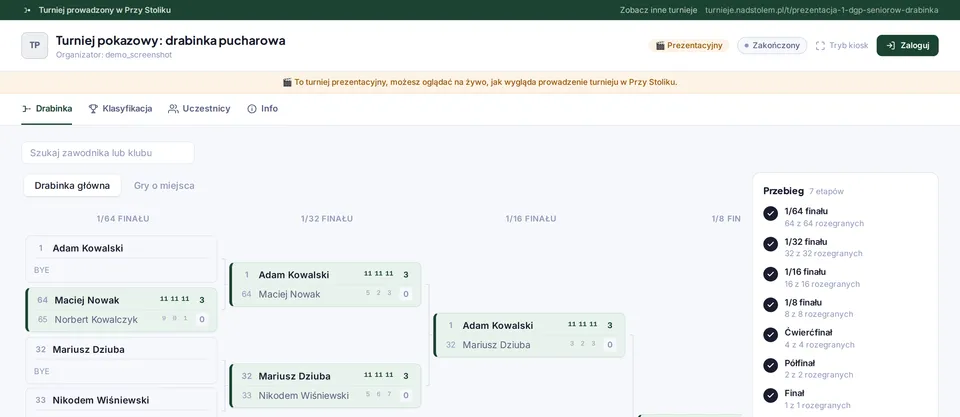Click the checkmark icon for 1/8 finału stage
The image size is (960, 417).
(x=770, y=304)
